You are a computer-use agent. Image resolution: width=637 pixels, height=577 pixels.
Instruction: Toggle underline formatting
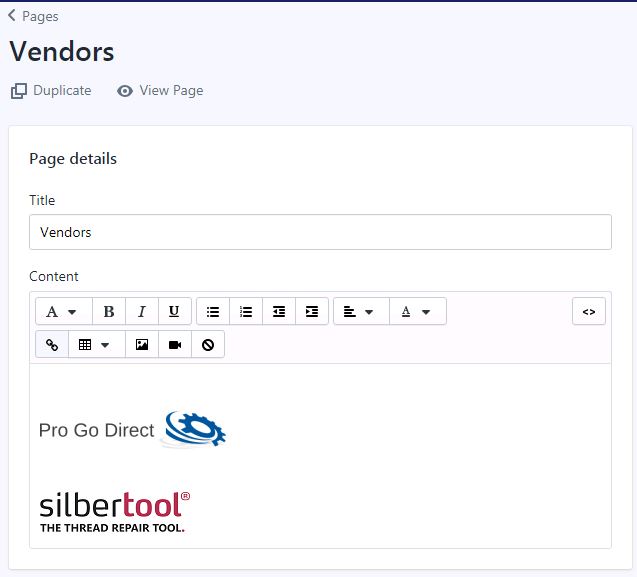click(174, 312)
